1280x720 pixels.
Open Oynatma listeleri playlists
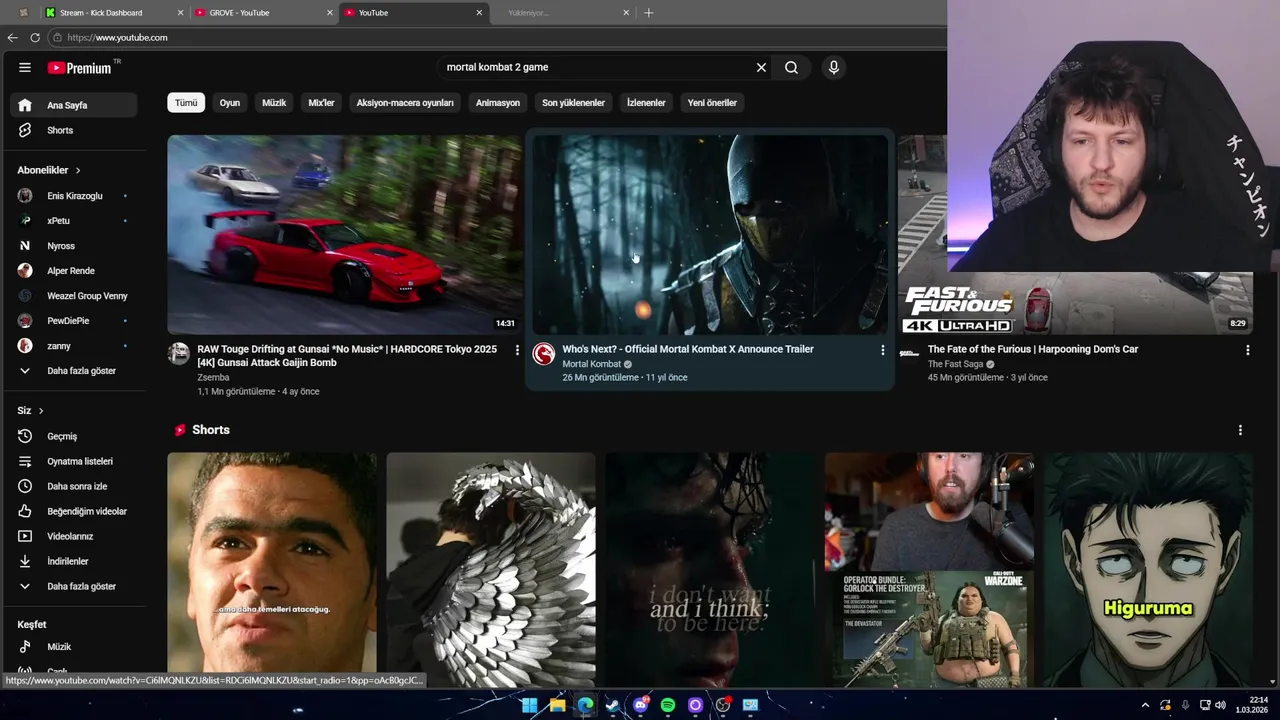coord(74,461)
